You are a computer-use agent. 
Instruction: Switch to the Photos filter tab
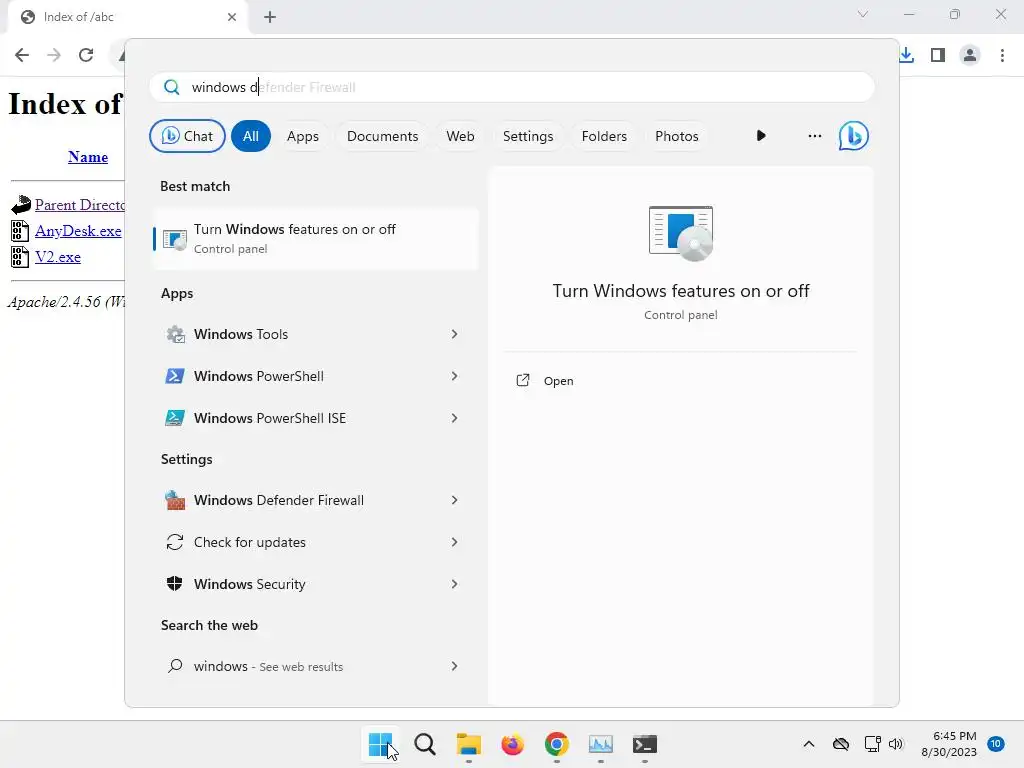tap(677, 136)
